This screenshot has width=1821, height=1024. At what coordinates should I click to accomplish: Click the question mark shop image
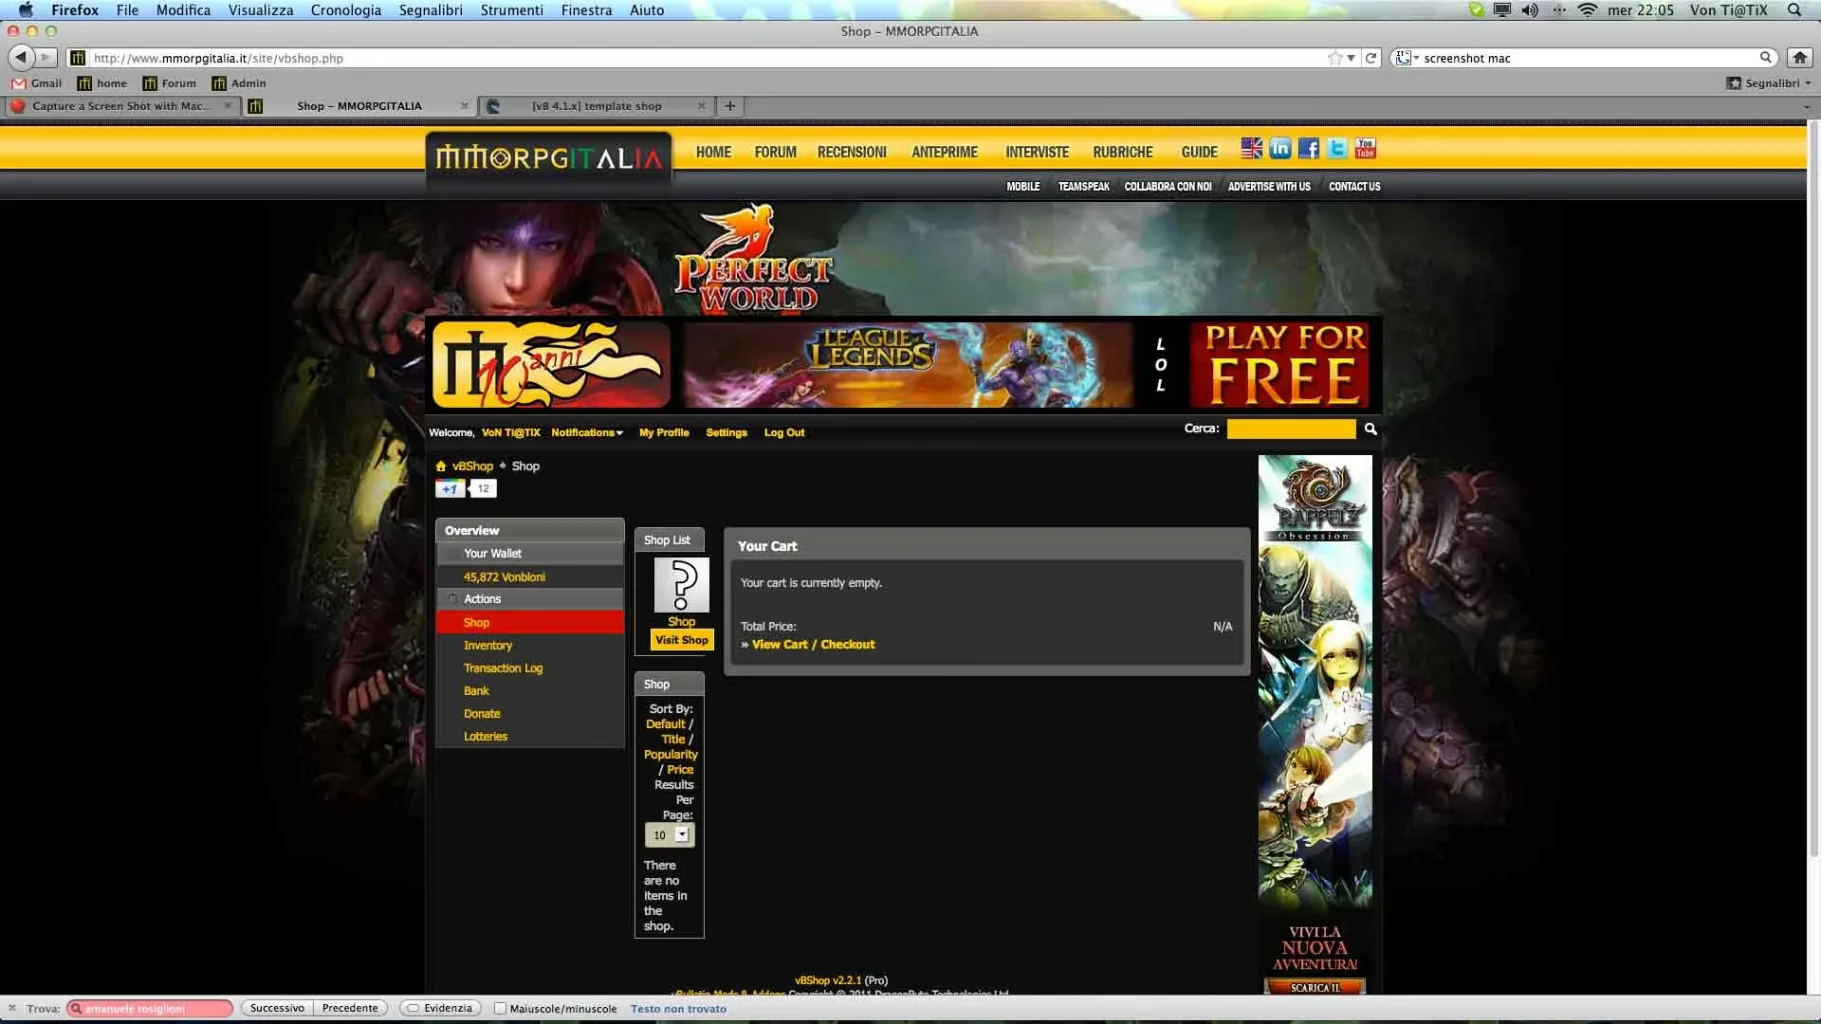pyautogui.click(x=681, y=585)
